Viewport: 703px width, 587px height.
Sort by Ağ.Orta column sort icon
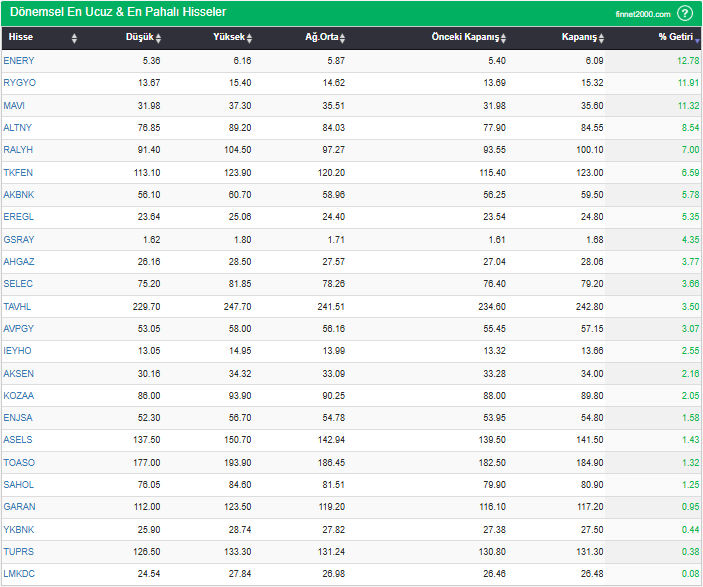(342, 38)
